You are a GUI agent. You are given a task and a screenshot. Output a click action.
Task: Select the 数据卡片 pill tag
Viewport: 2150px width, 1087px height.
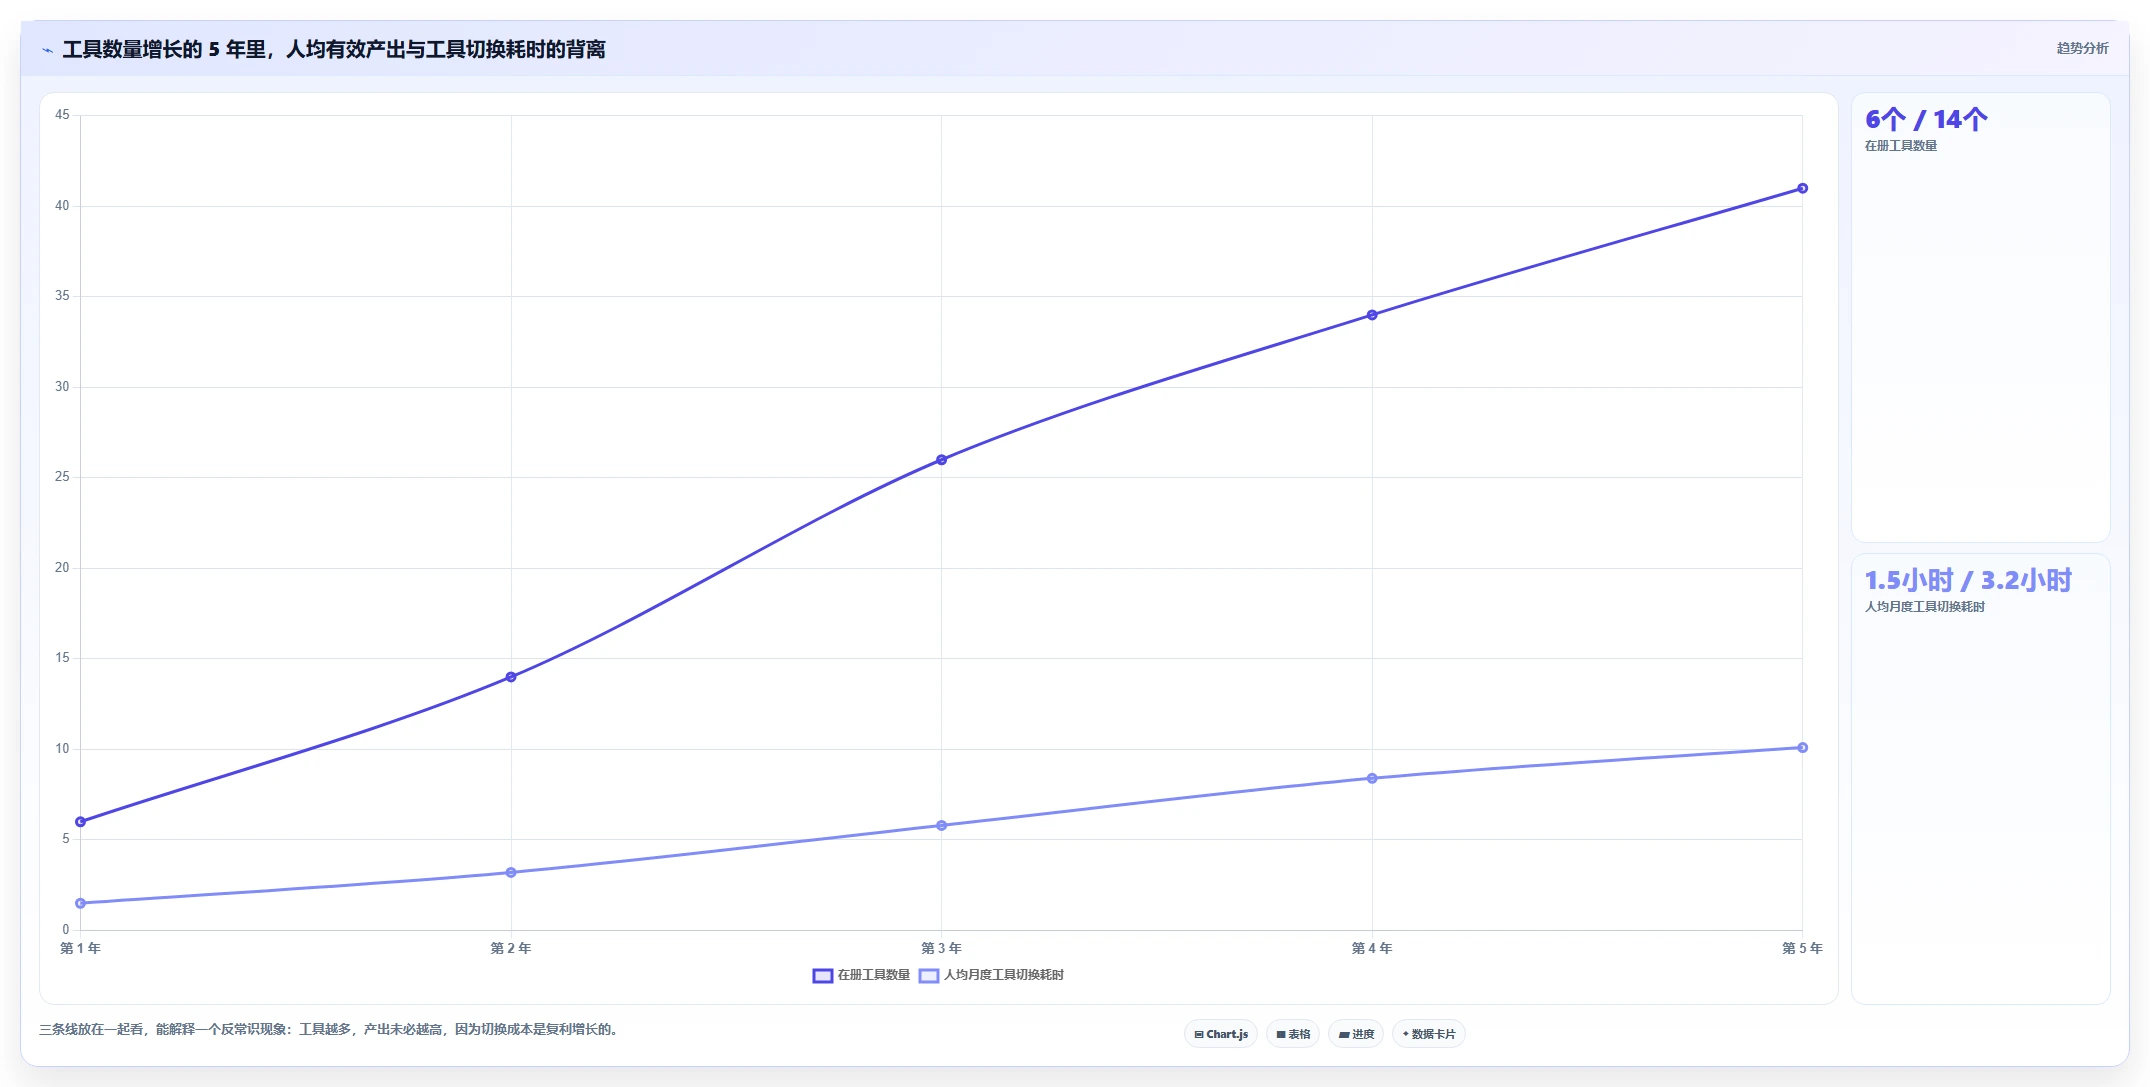[x=1429, y=1034]
